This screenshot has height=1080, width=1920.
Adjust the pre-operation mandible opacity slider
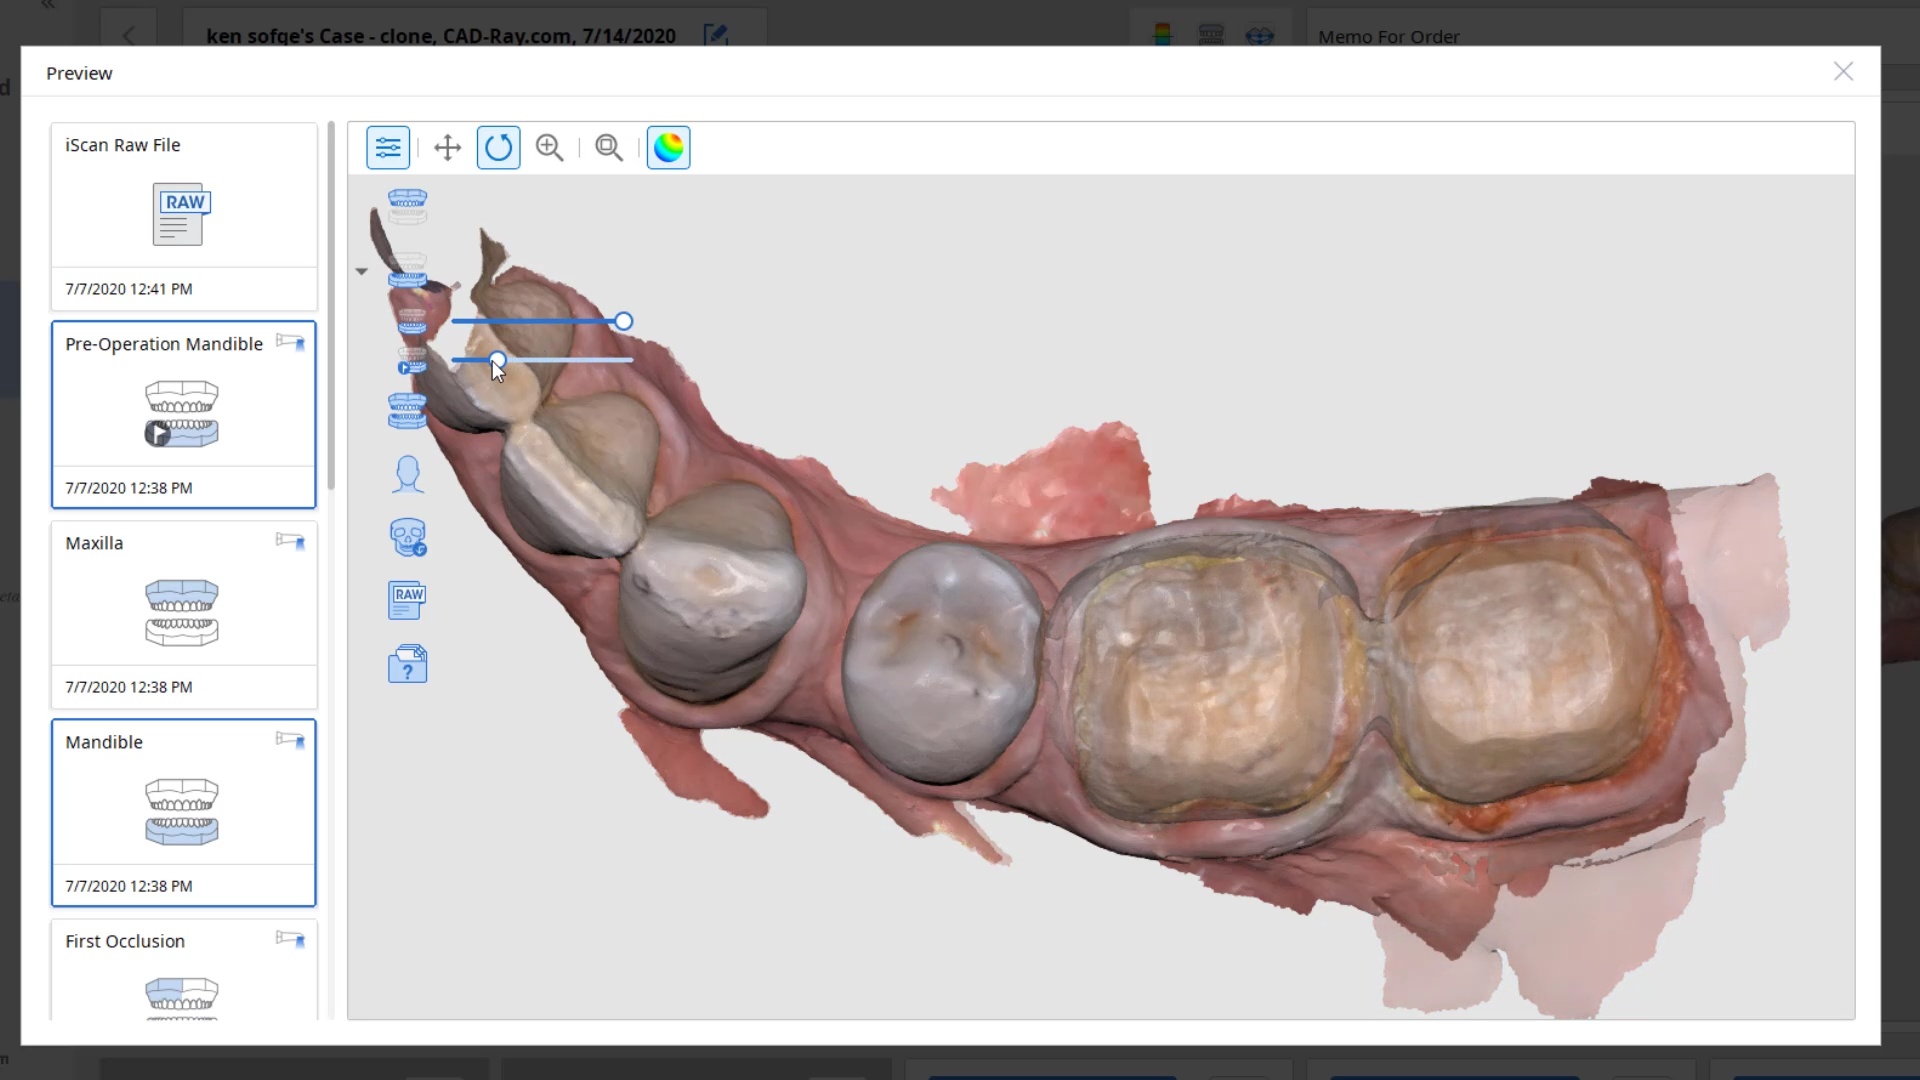point(498,359)
